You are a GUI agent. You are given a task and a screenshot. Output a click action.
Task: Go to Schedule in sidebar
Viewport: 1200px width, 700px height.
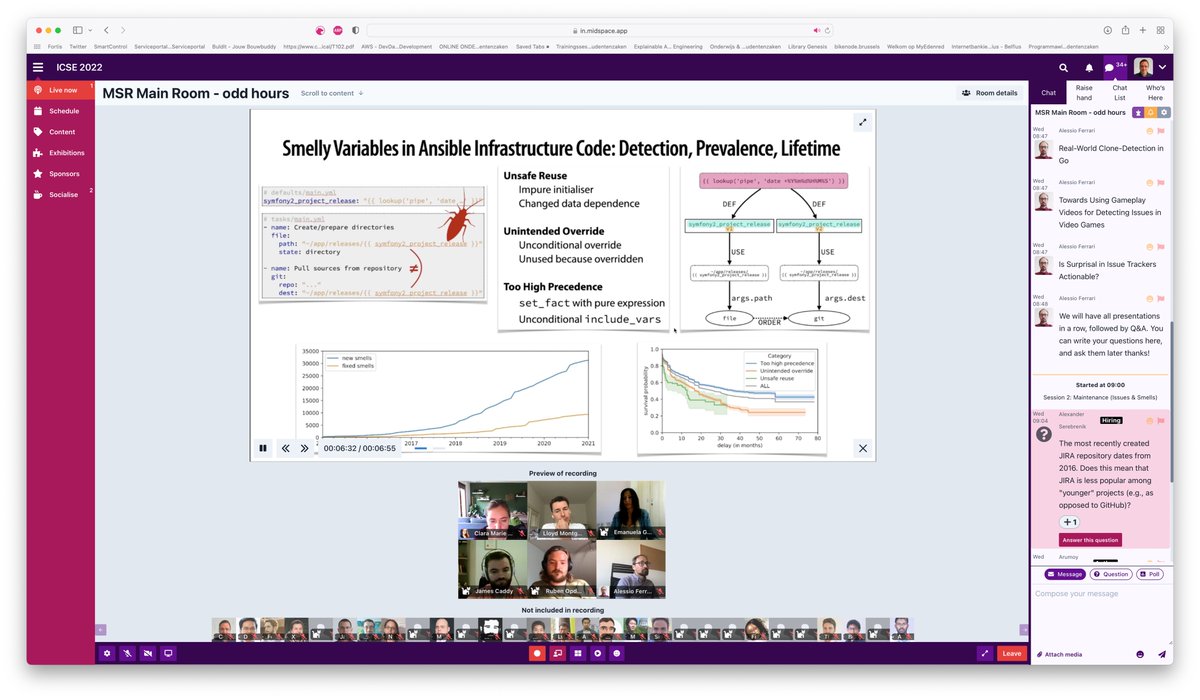tap(61, 111)
